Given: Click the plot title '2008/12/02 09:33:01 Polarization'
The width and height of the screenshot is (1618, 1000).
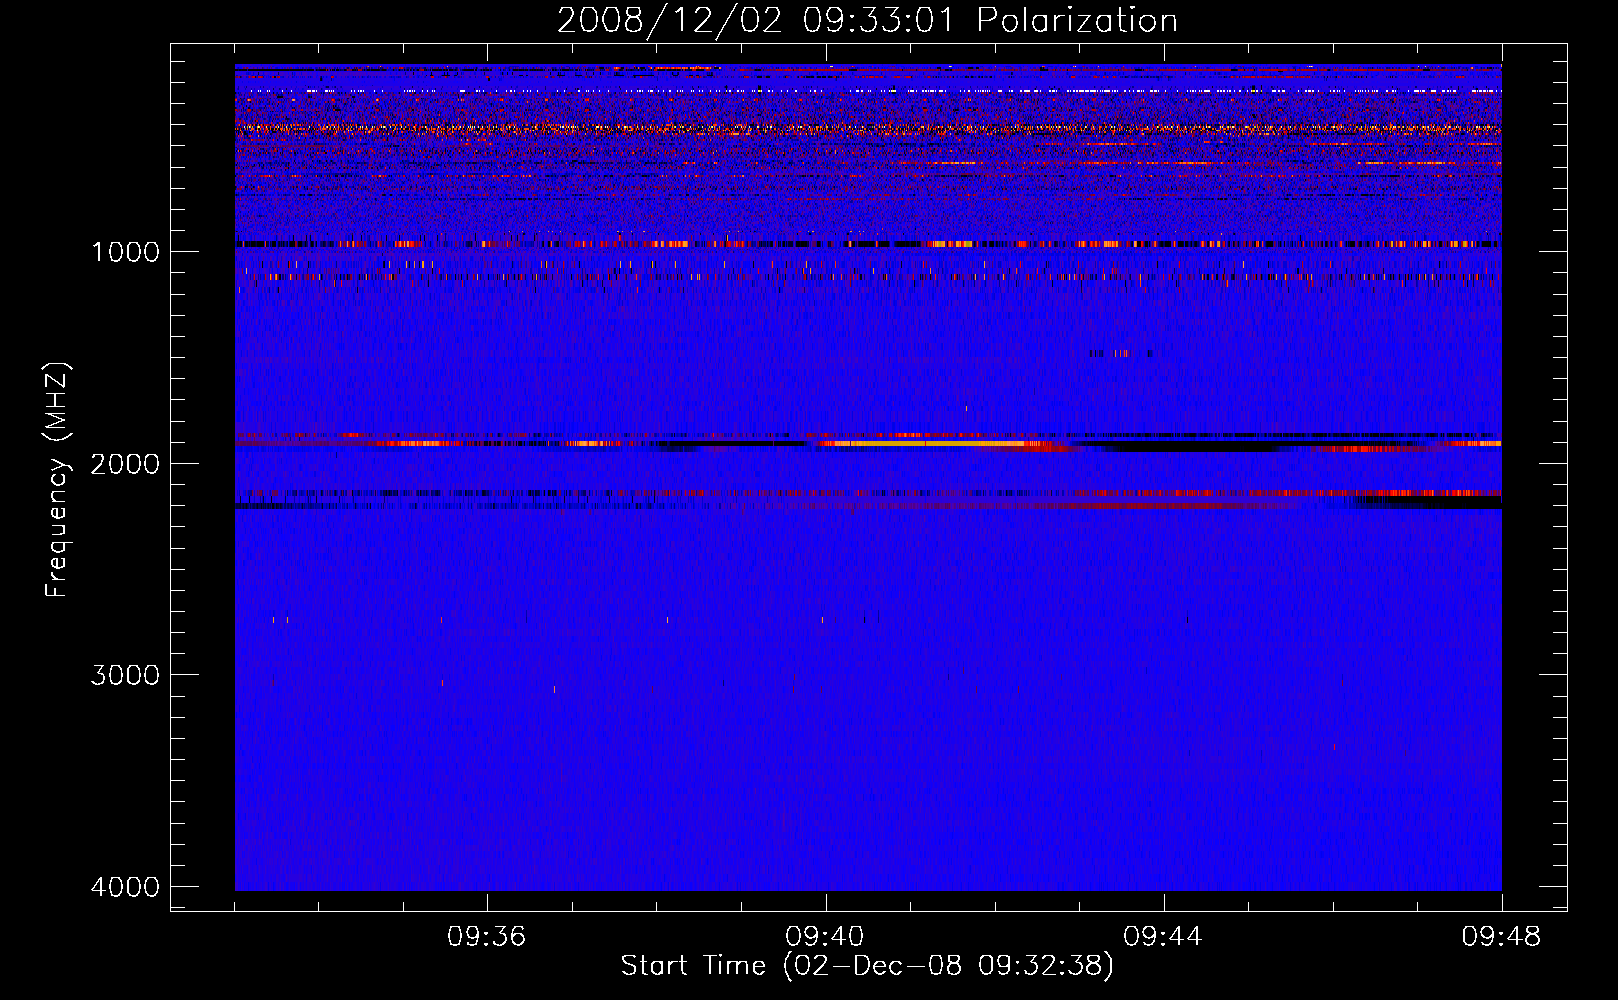Looking at the screenshot, I should (x=867, y=21).
